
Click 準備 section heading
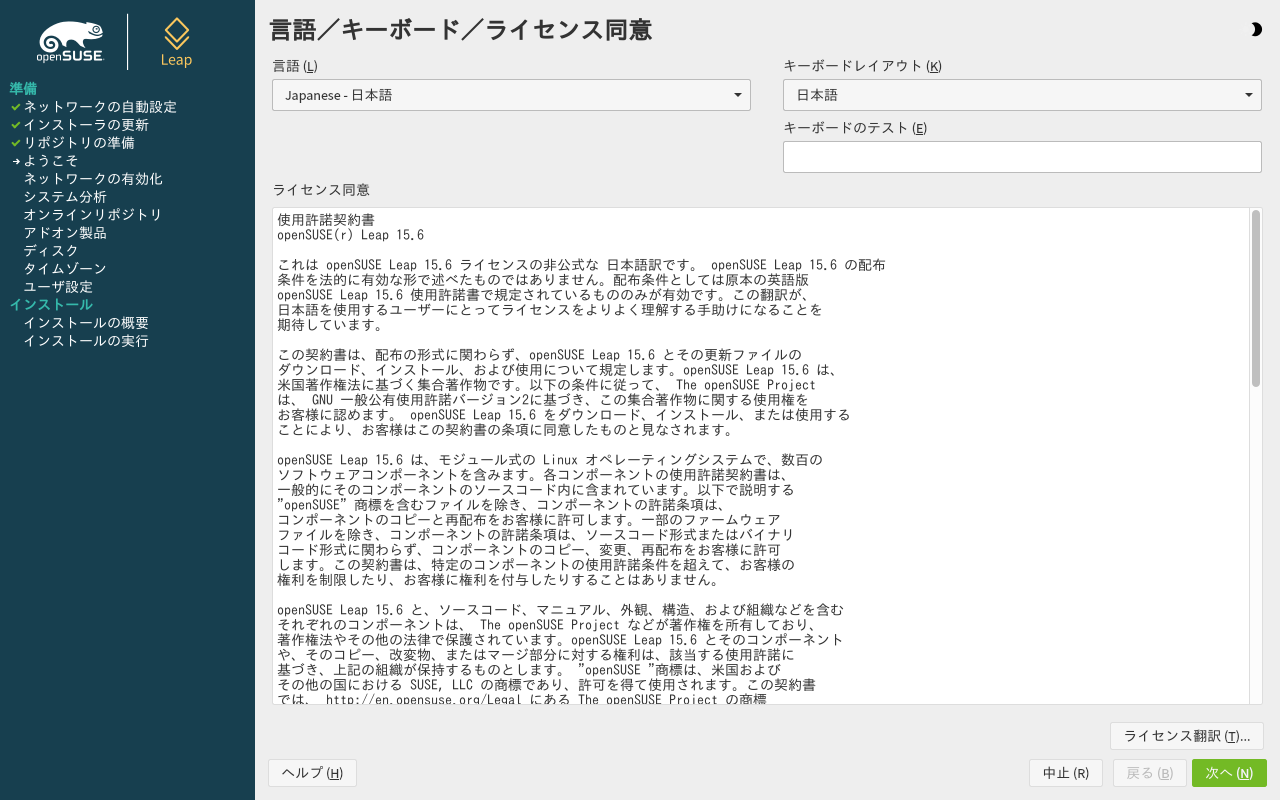click(23, 88)
